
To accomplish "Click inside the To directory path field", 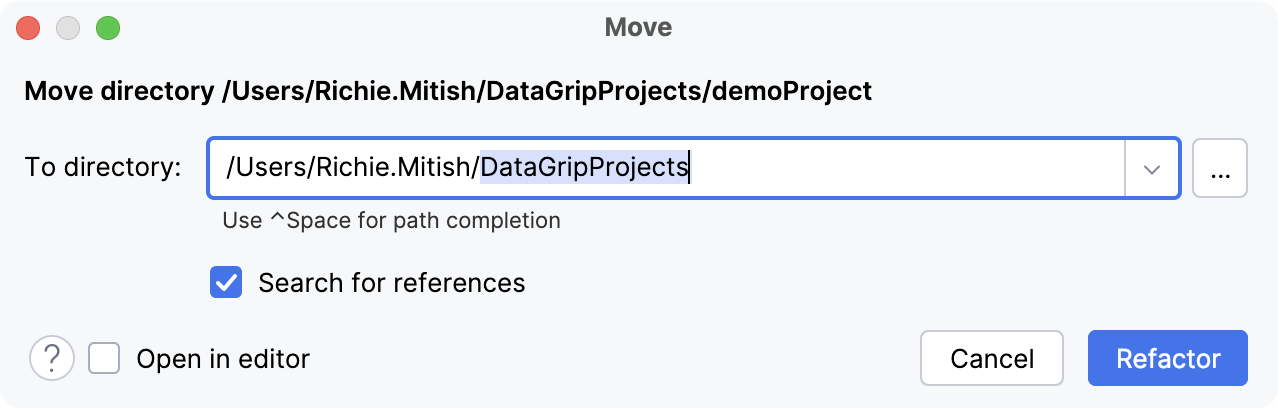I will [x=900, y=168].
